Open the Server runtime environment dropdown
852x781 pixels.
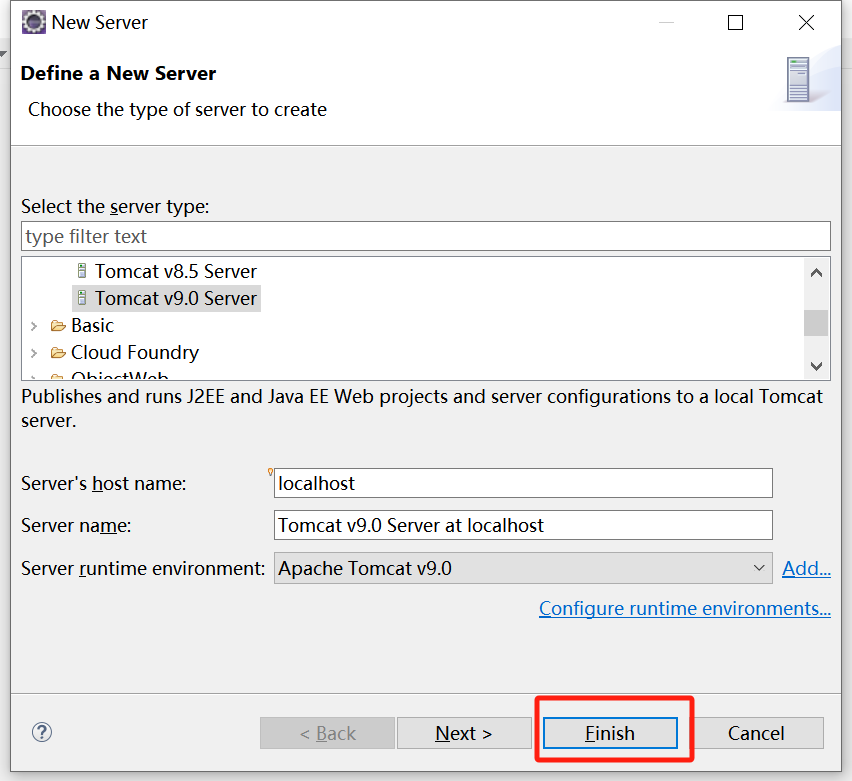coord(523,568)
